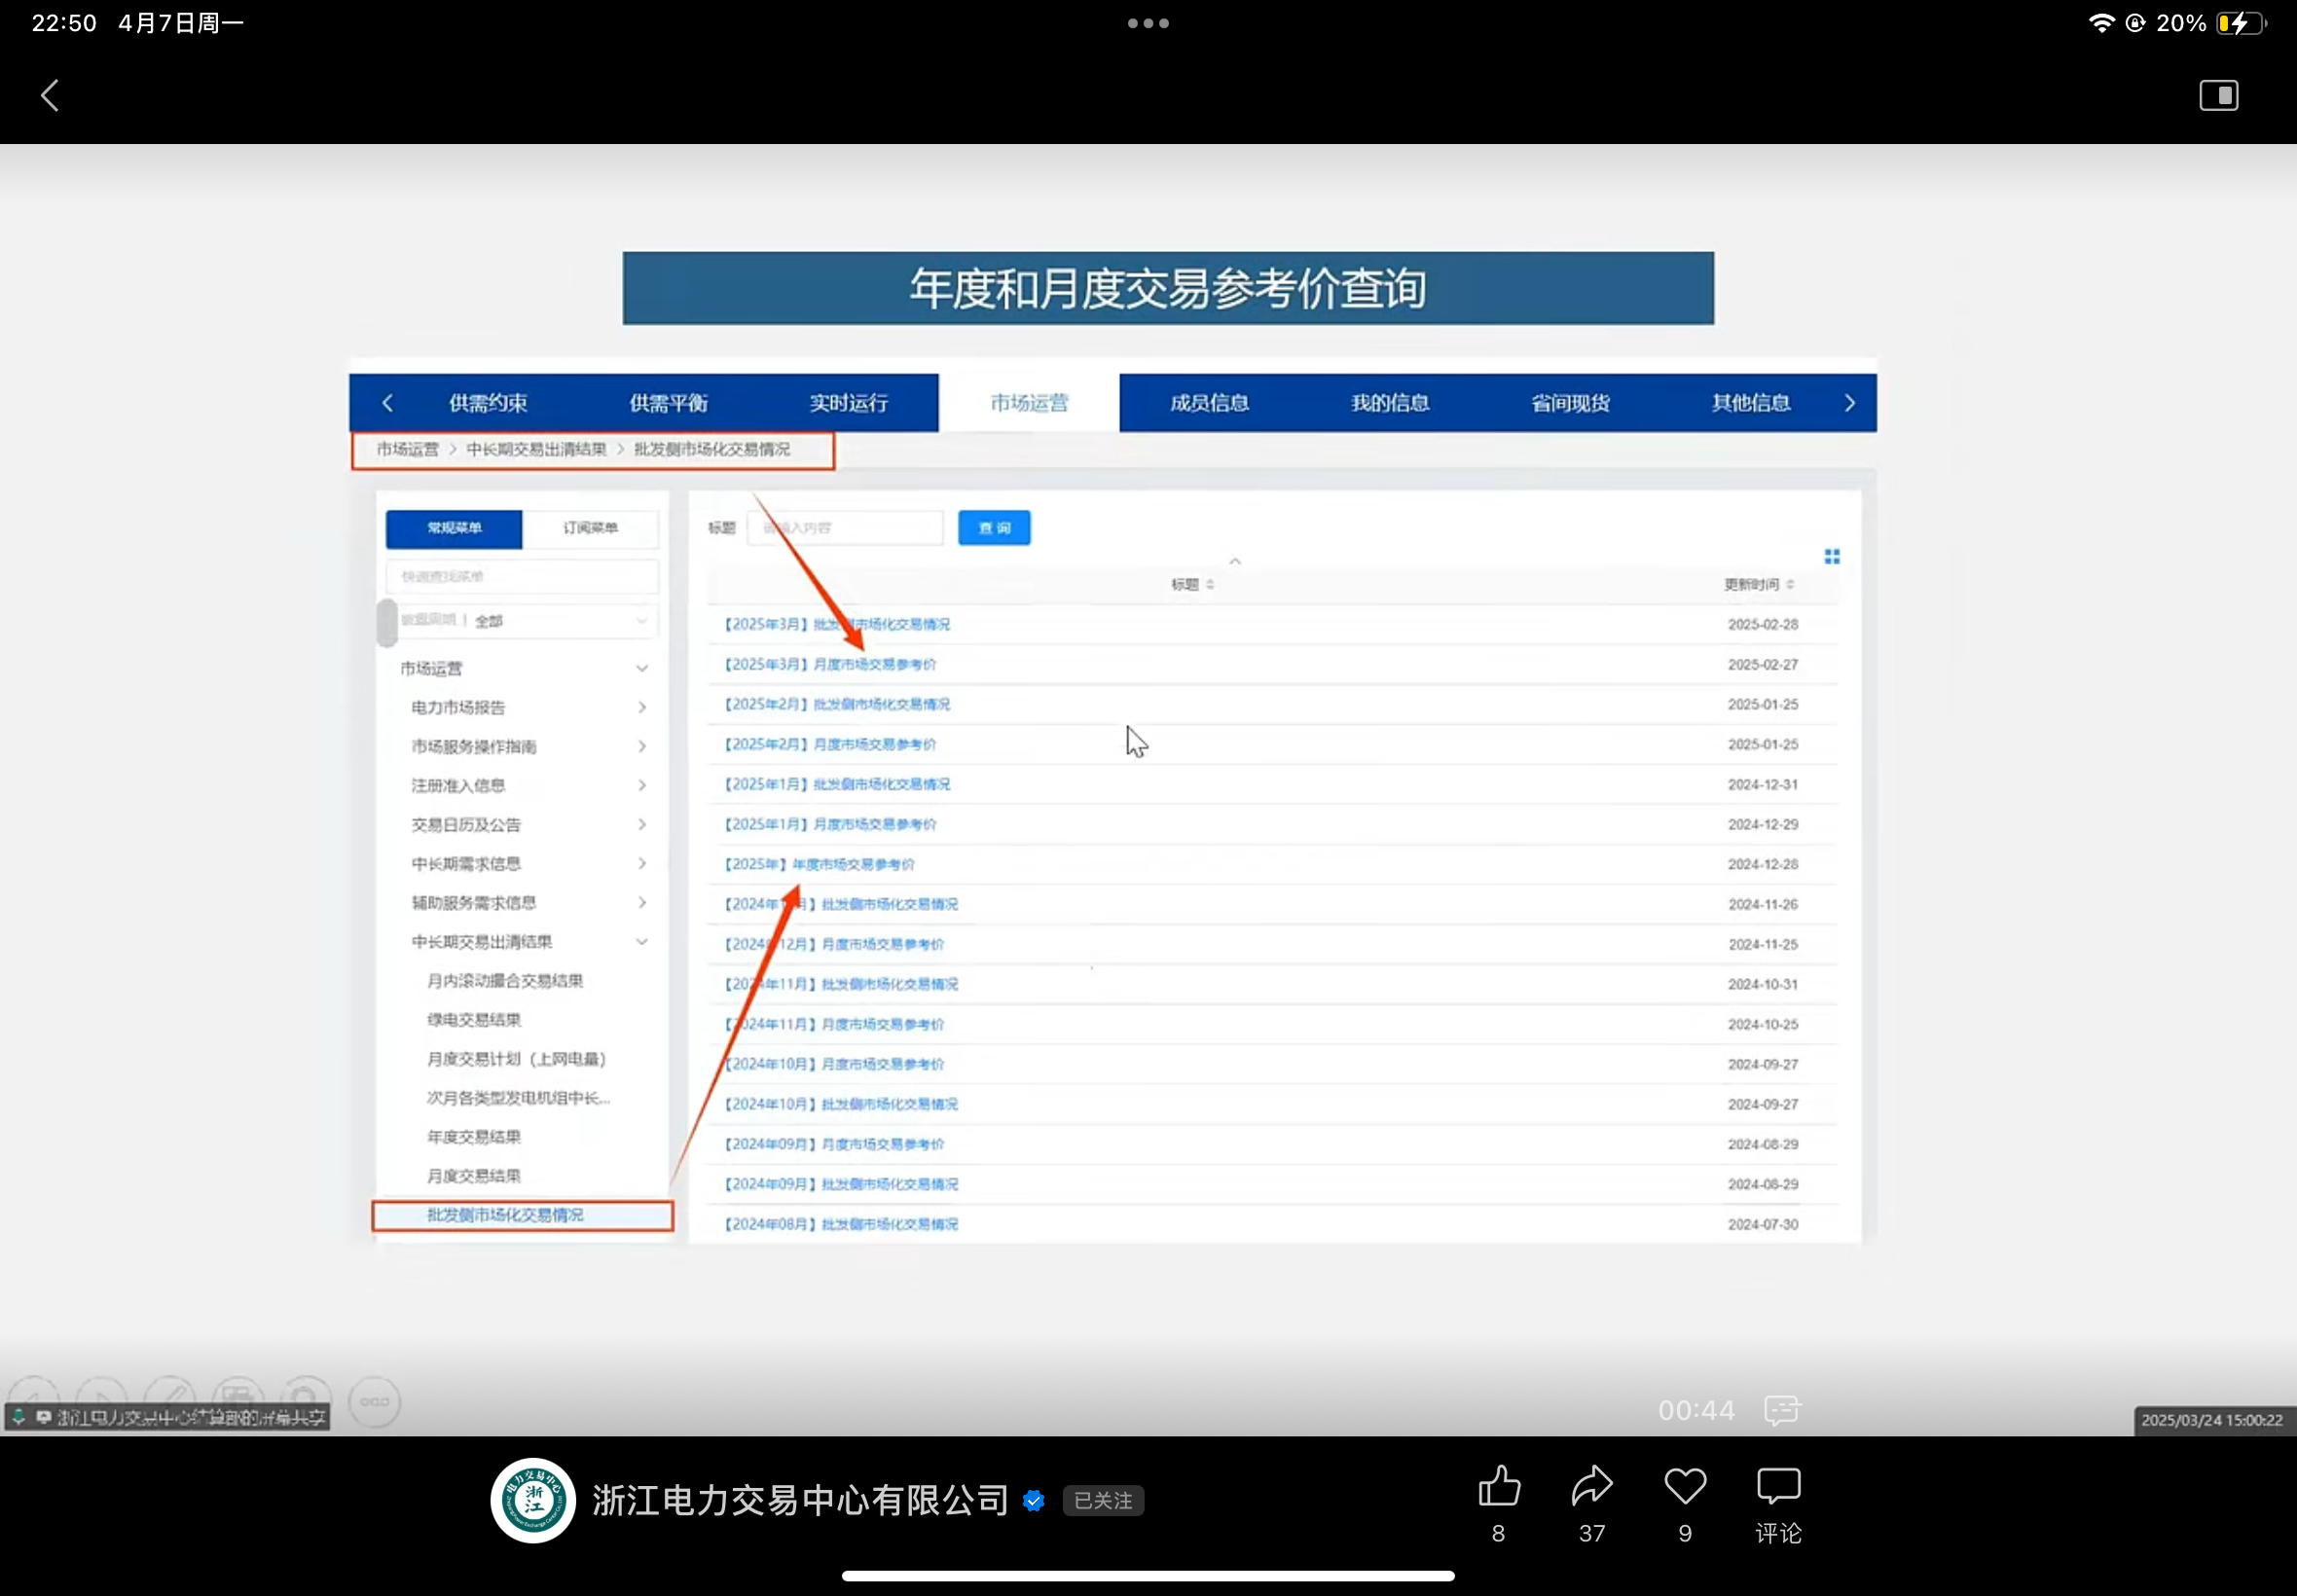The image size is (2297, 1596).
Task: Toggle the 已关注 follow button
Action: pyautogui.click(x=1102, y=1500)
